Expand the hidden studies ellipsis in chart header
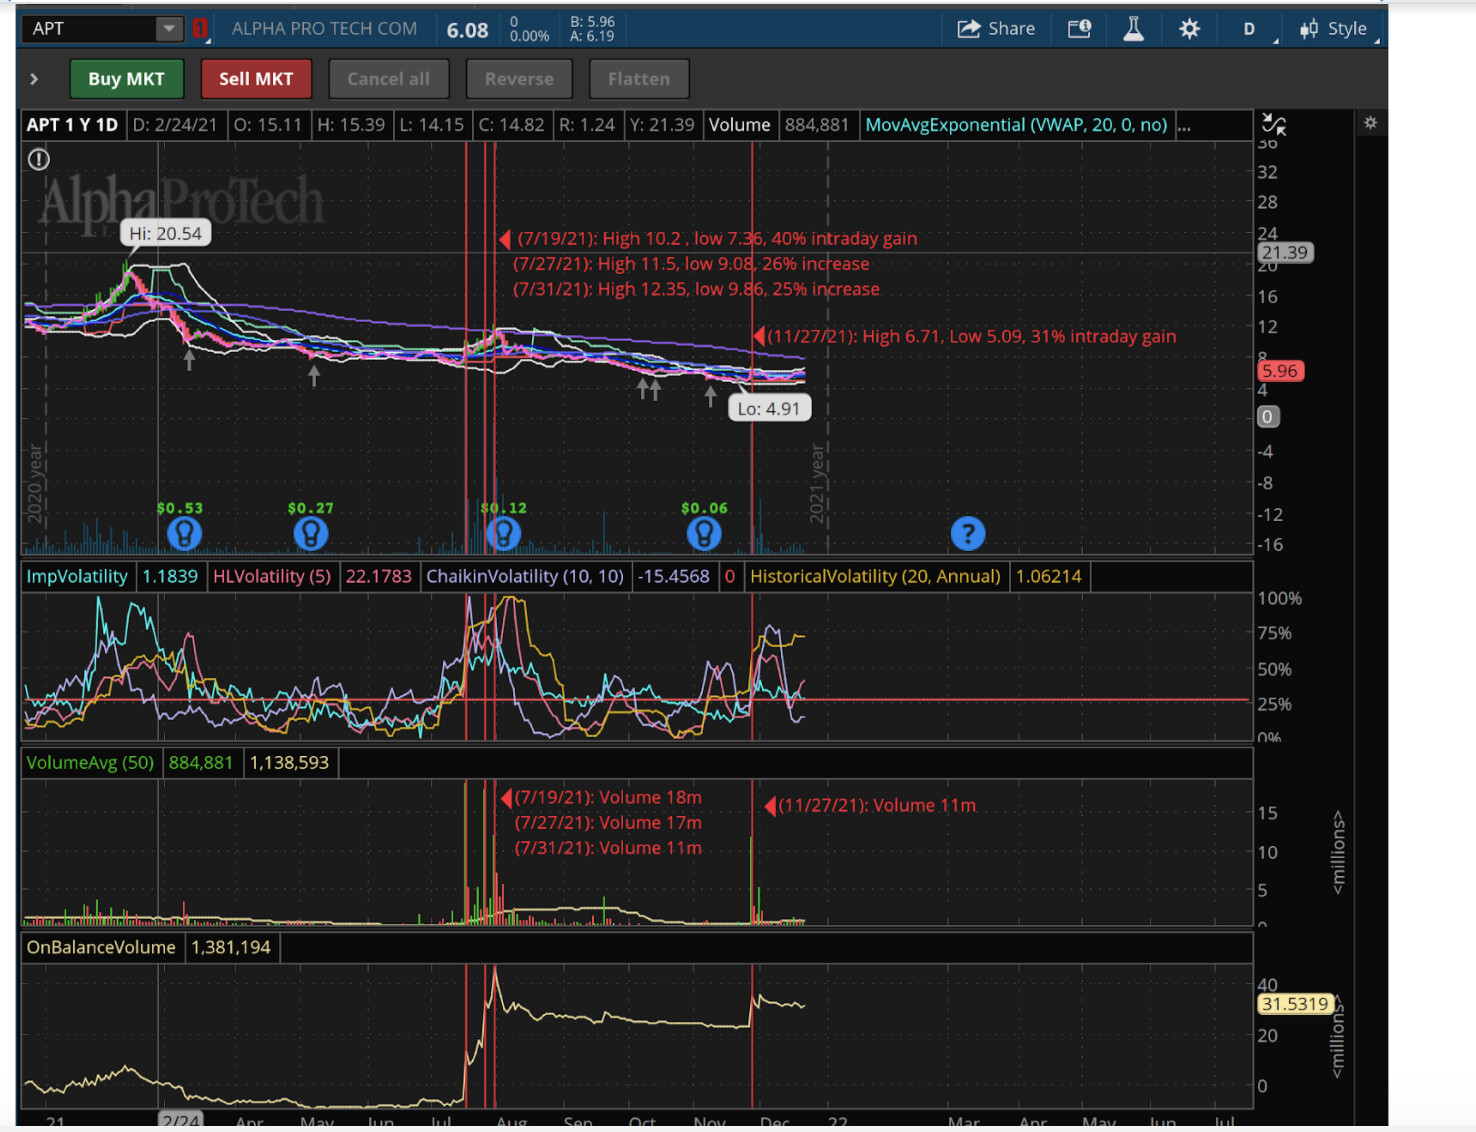 1184,125
